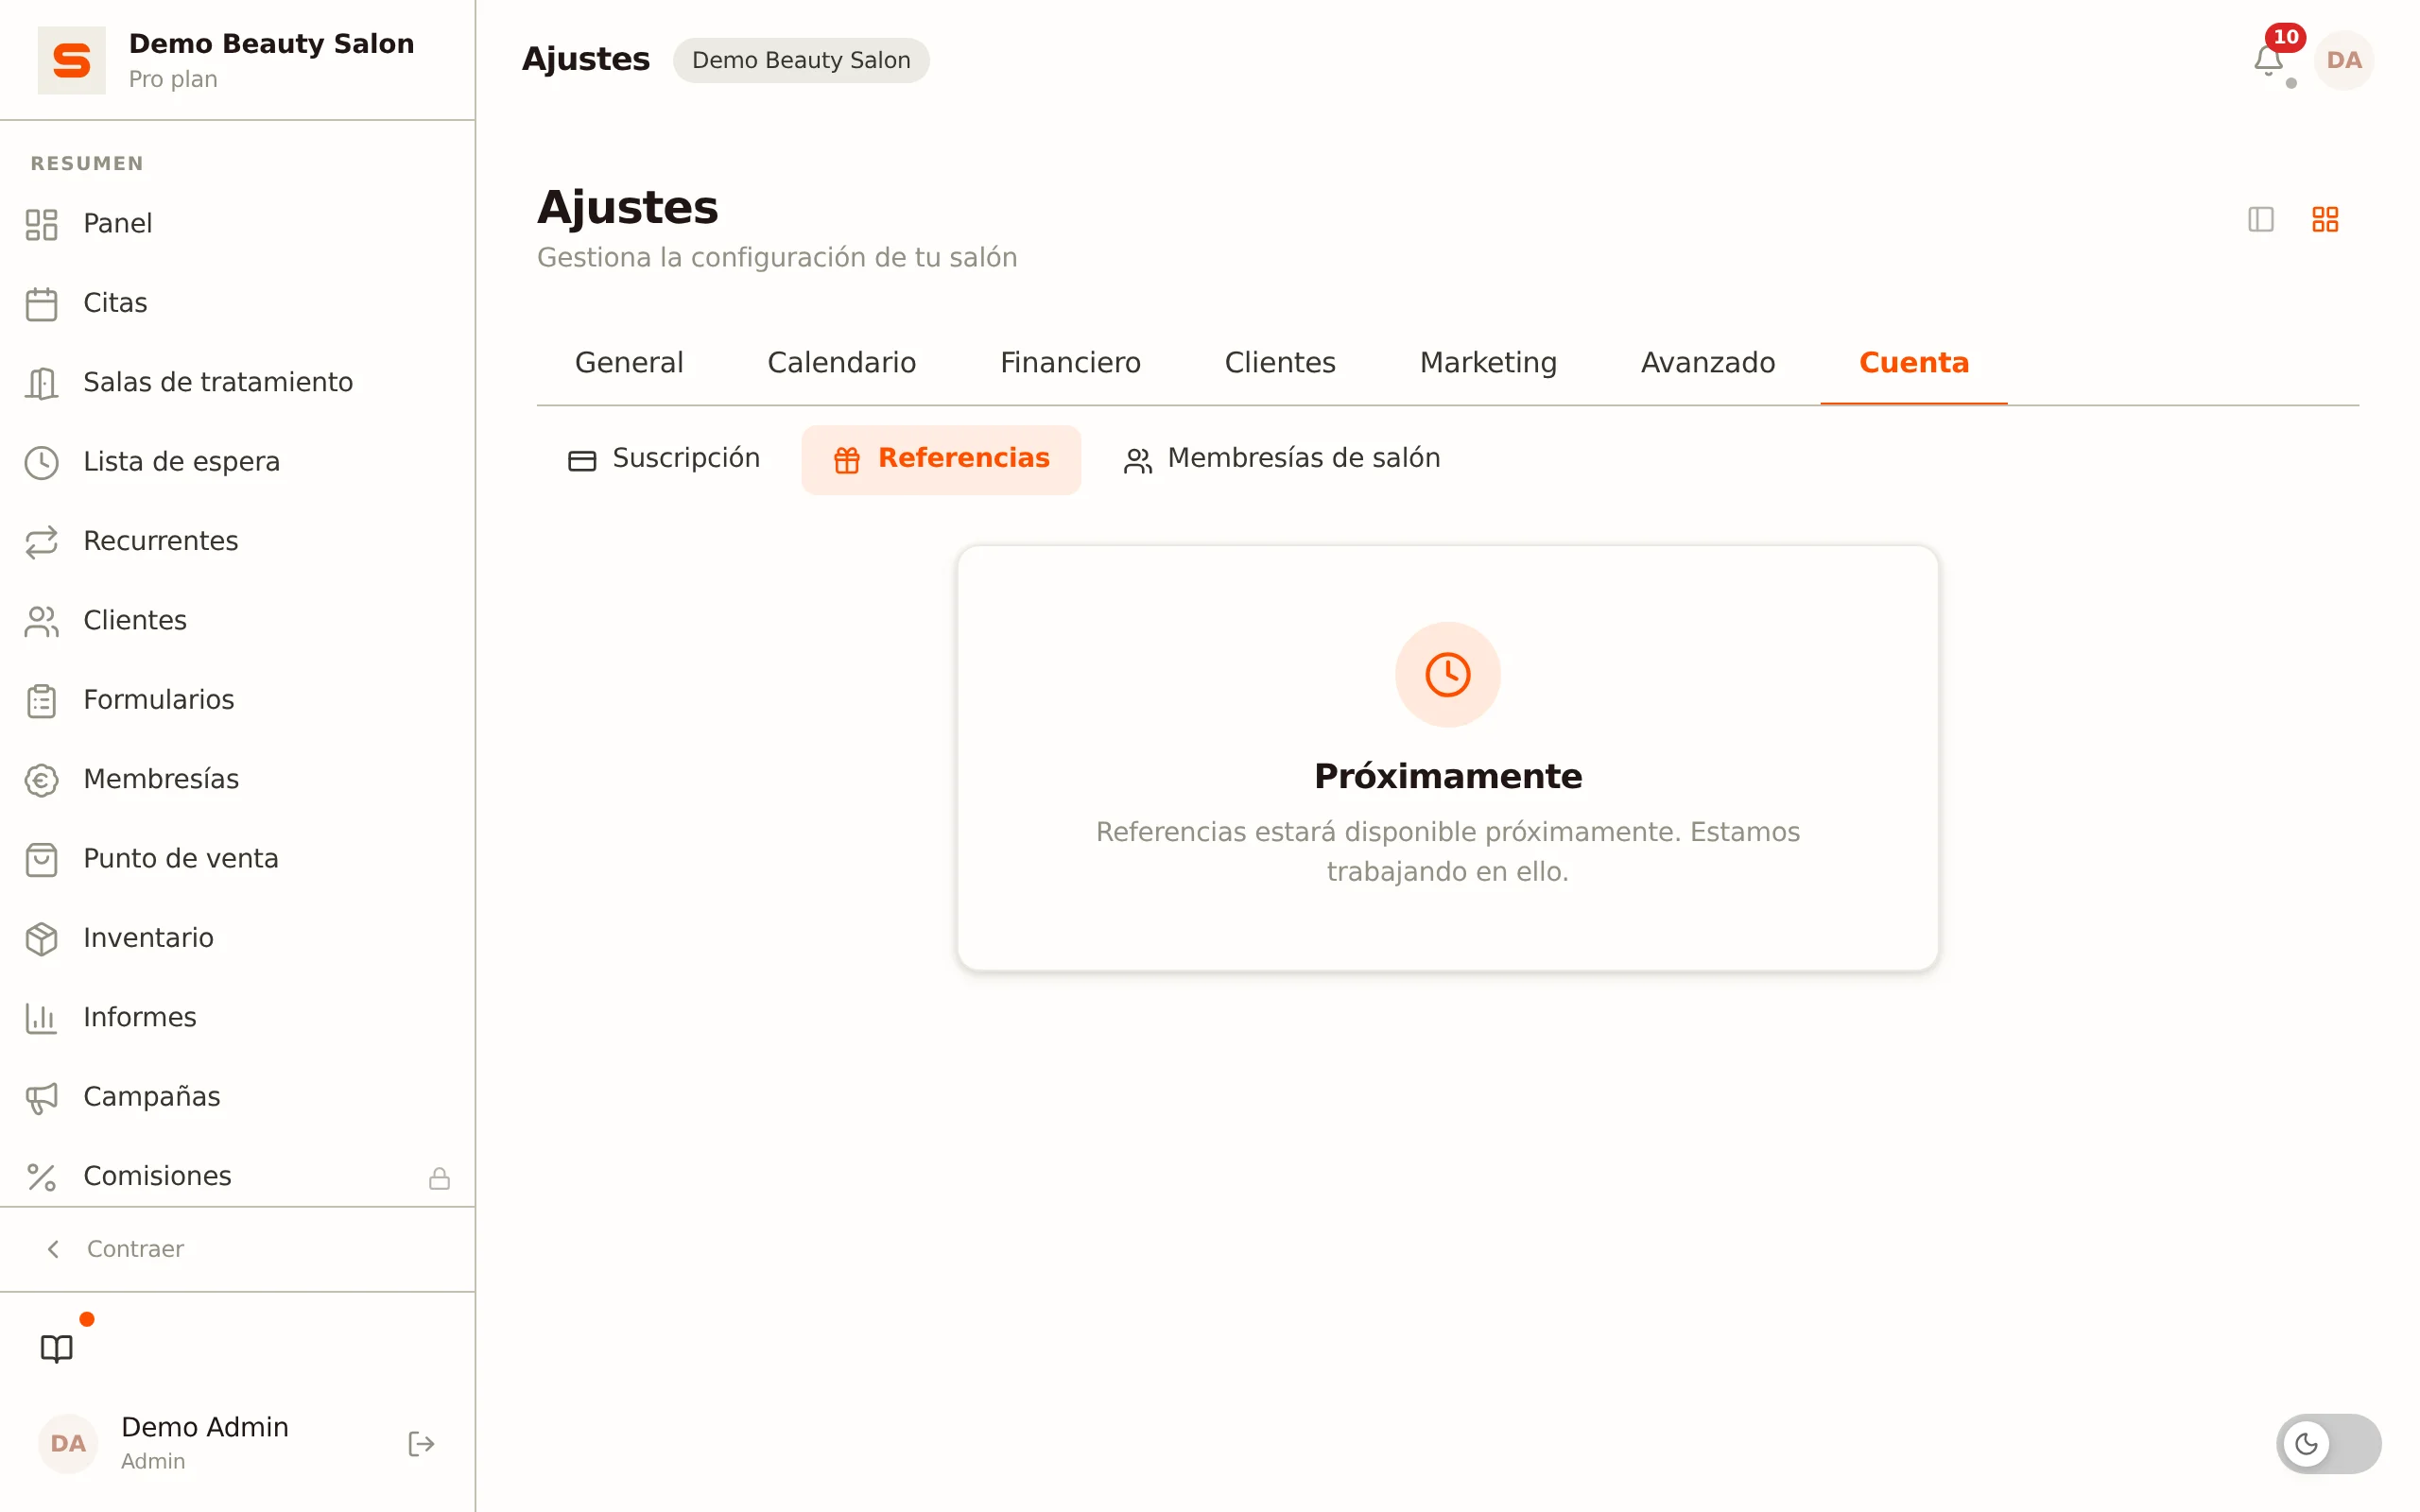Screen dimensions: 2420x1512
Task: Click the Punto de venta bag icon
Action: (x=41, y=859)
